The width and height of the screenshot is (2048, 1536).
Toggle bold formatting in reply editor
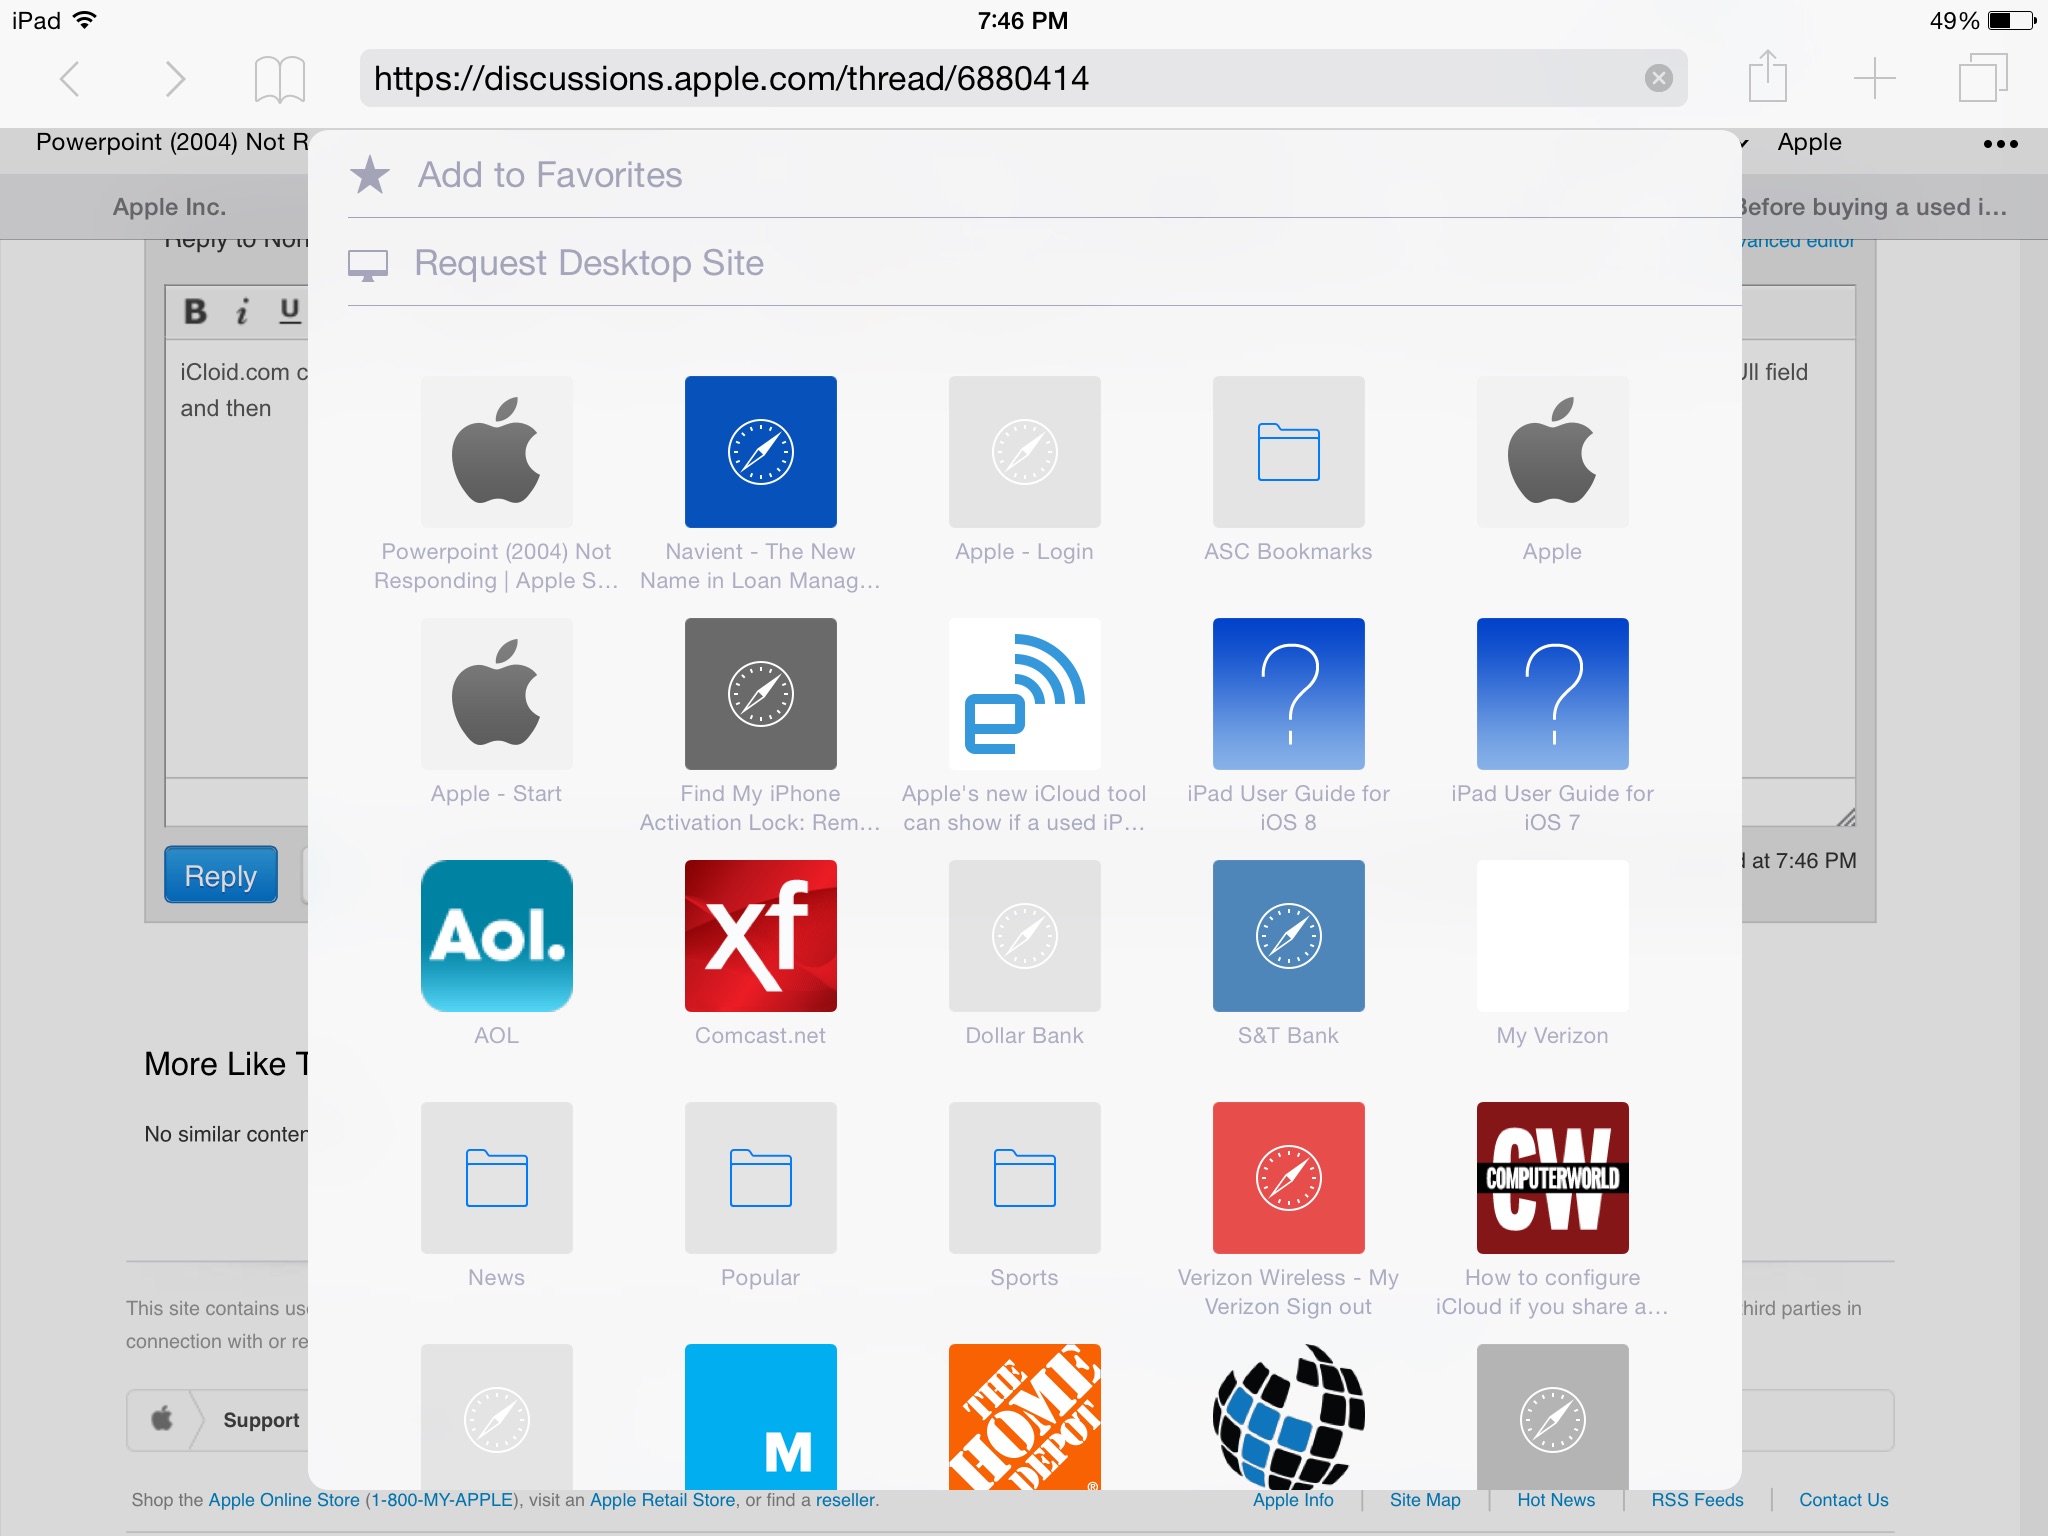click(x=196, y=311)
